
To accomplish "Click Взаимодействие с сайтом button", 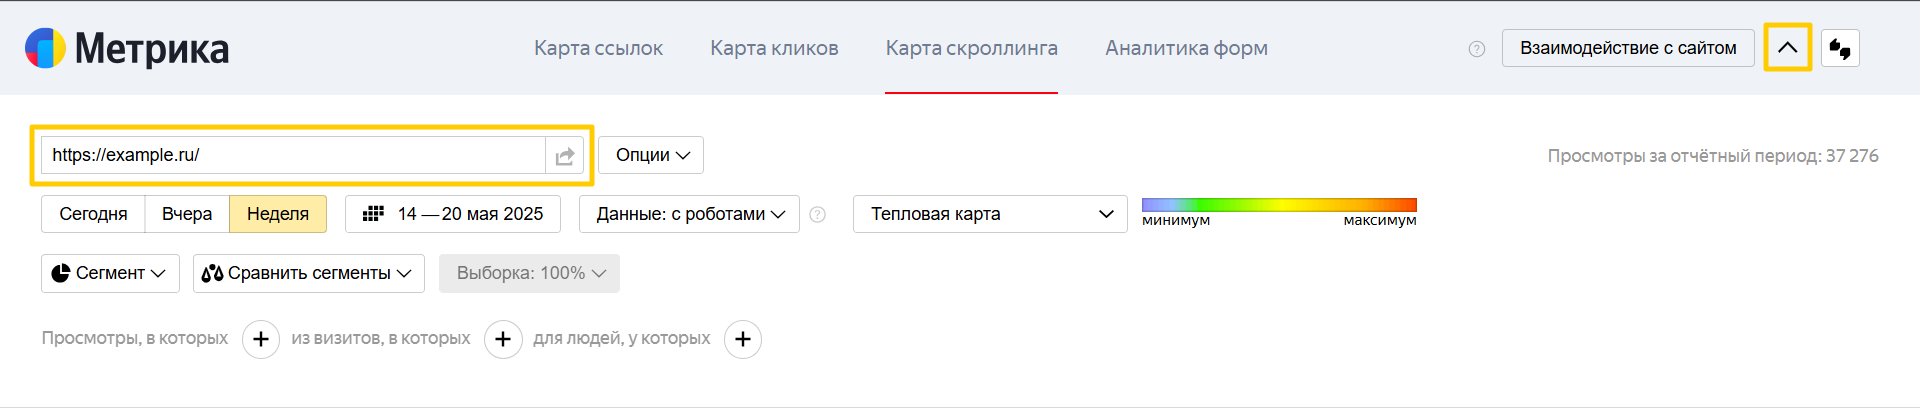I will tap(1628, 48).
